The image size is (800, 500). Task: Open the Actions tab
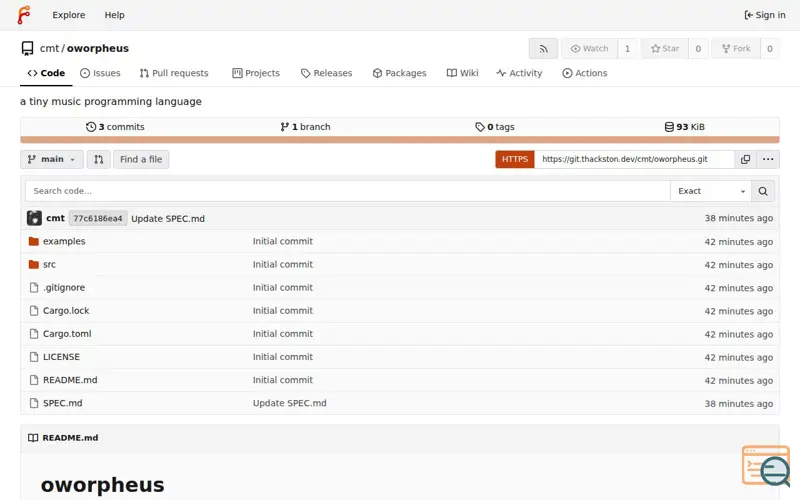[x=585, y=73]
